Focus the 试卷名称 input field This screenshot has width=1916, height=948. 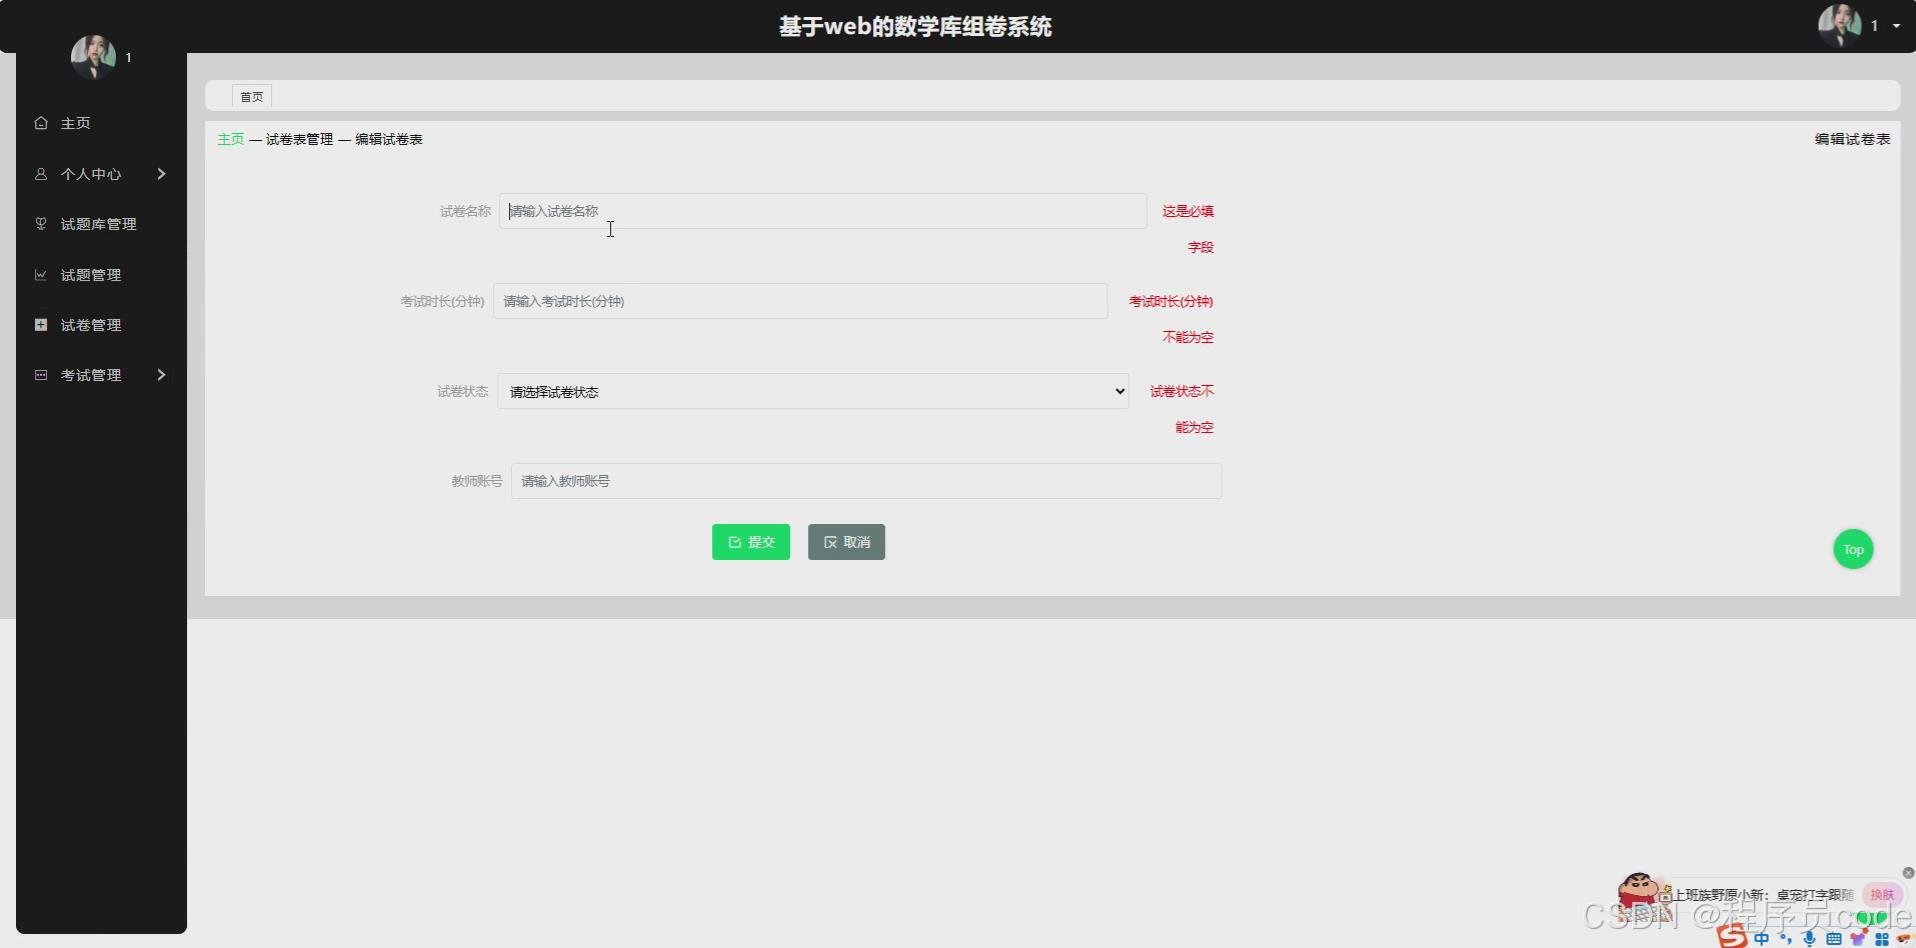(823, 211)
